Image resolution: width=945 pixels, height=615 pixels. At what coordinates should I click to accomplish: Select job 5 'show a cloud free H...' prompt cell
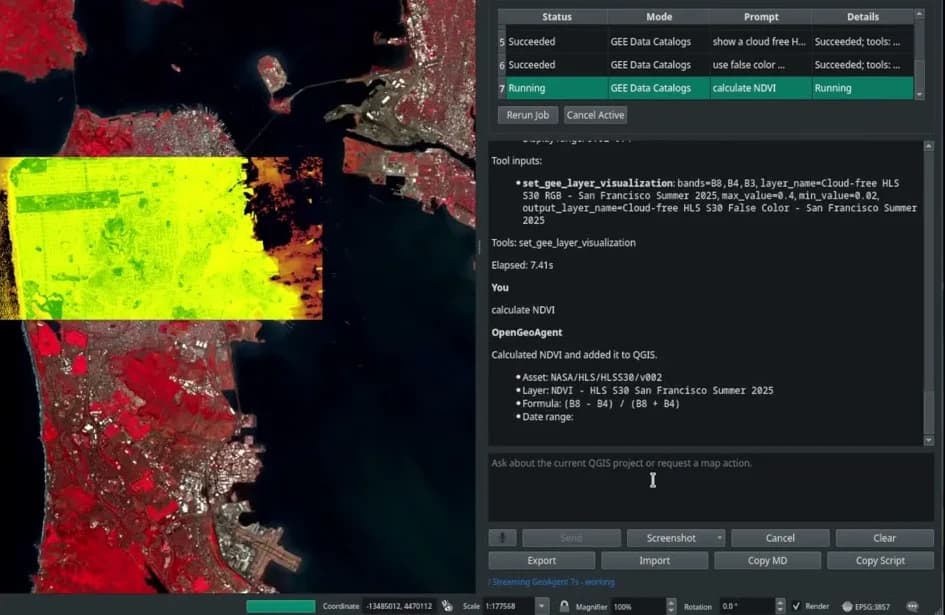tap(759, 42)
